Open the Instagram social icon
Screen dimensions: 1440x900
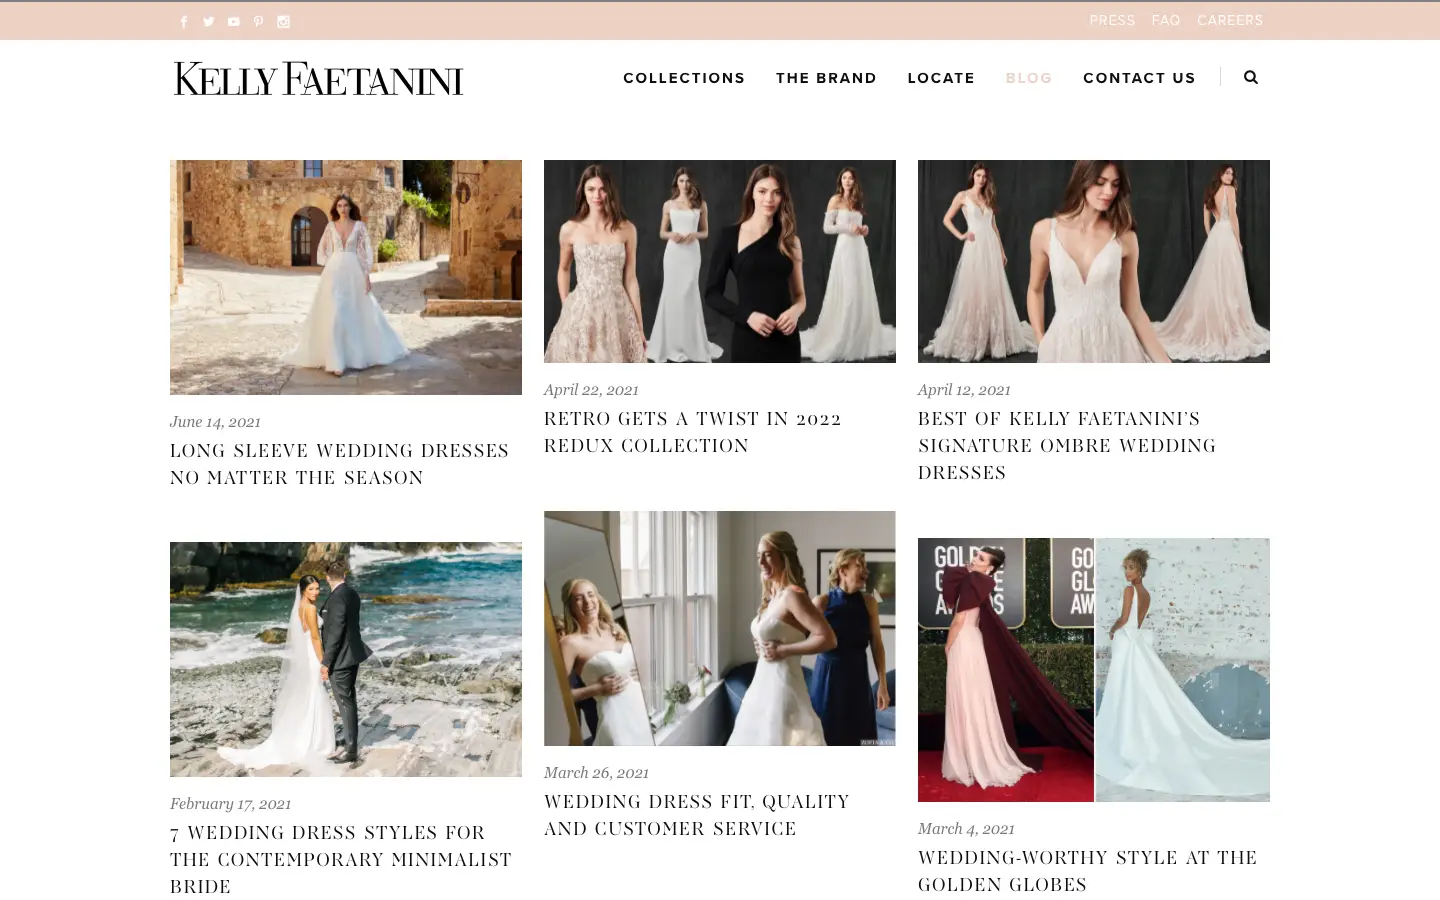284,22
